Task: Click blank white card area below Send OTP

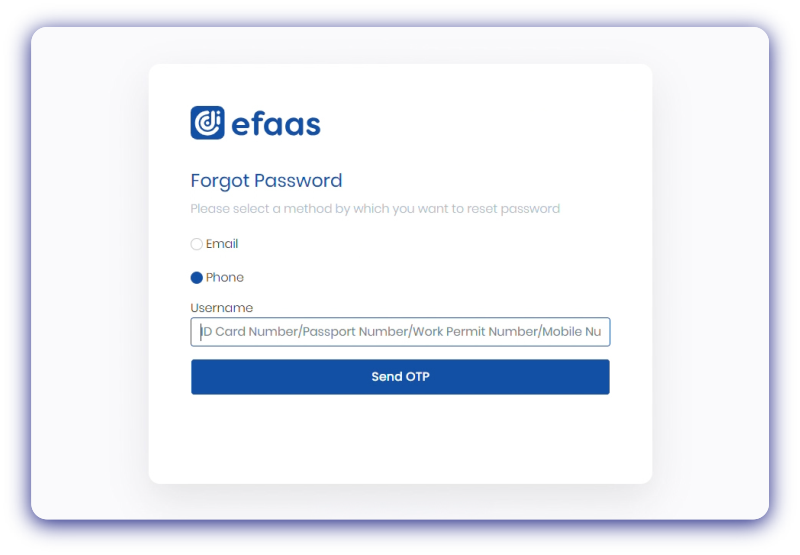Action: 400,440
